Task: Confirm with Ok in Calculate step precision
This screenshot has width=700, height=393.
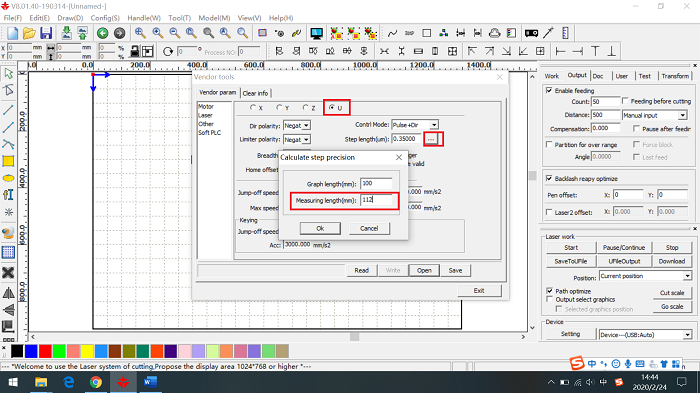Action: pos(320,228)
